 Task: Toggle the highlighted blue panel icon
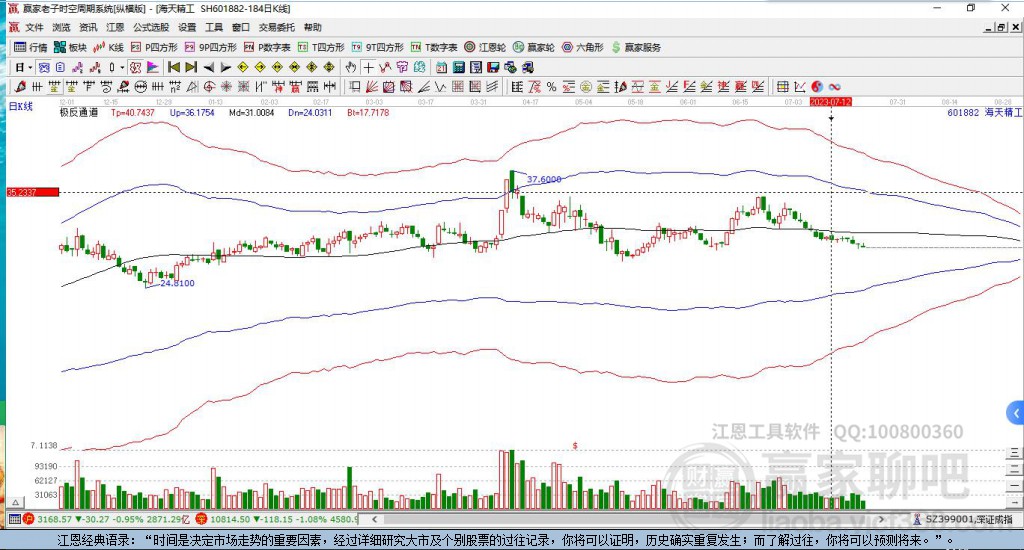(x=44, y=67)
